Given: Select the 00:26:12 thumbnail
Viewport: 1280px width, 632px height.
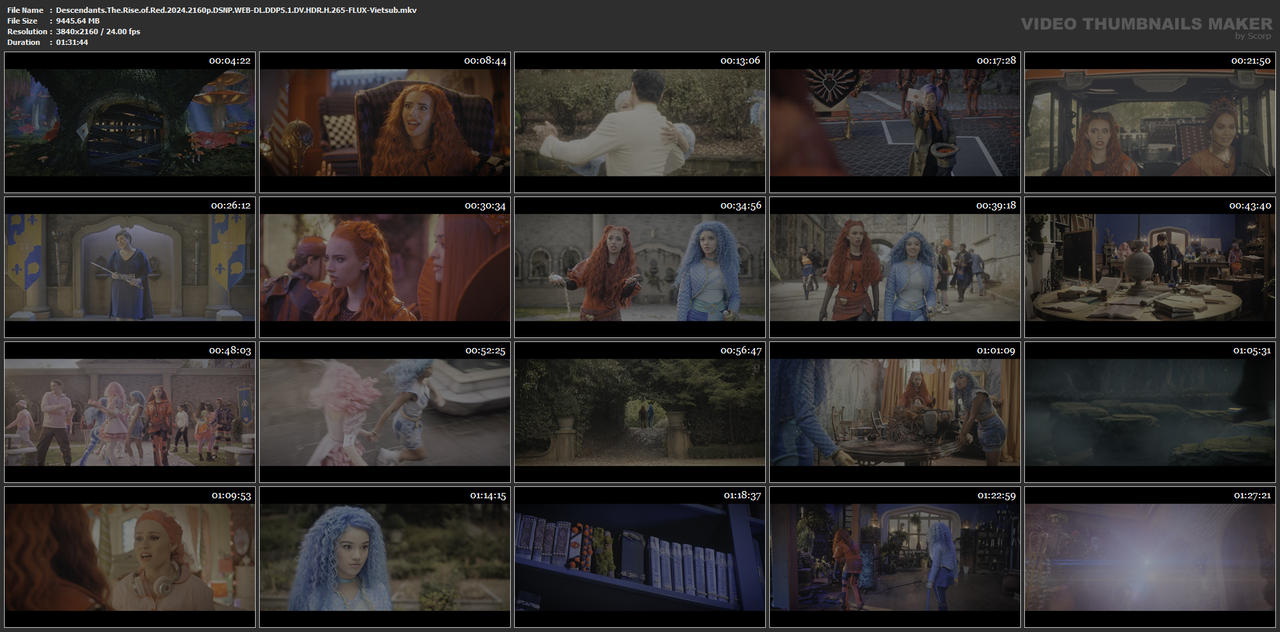Looking at the screenshot, I should point(130,267).
